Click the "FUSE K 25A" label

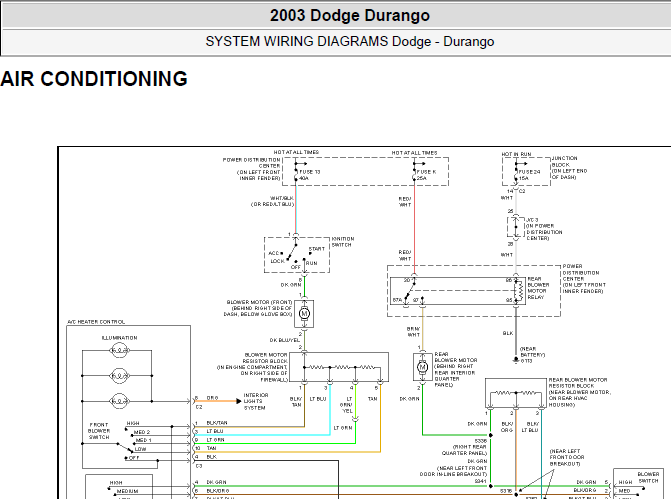426,175
